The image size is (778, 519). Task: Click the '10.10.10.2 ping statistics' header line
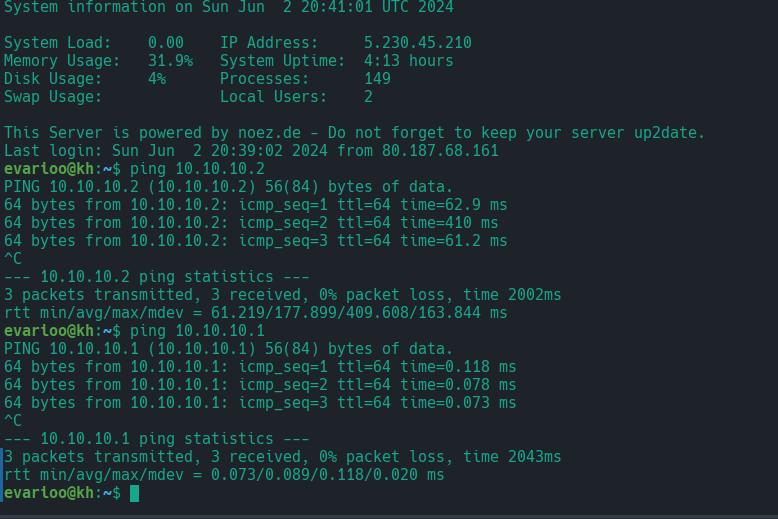(157, 277)
